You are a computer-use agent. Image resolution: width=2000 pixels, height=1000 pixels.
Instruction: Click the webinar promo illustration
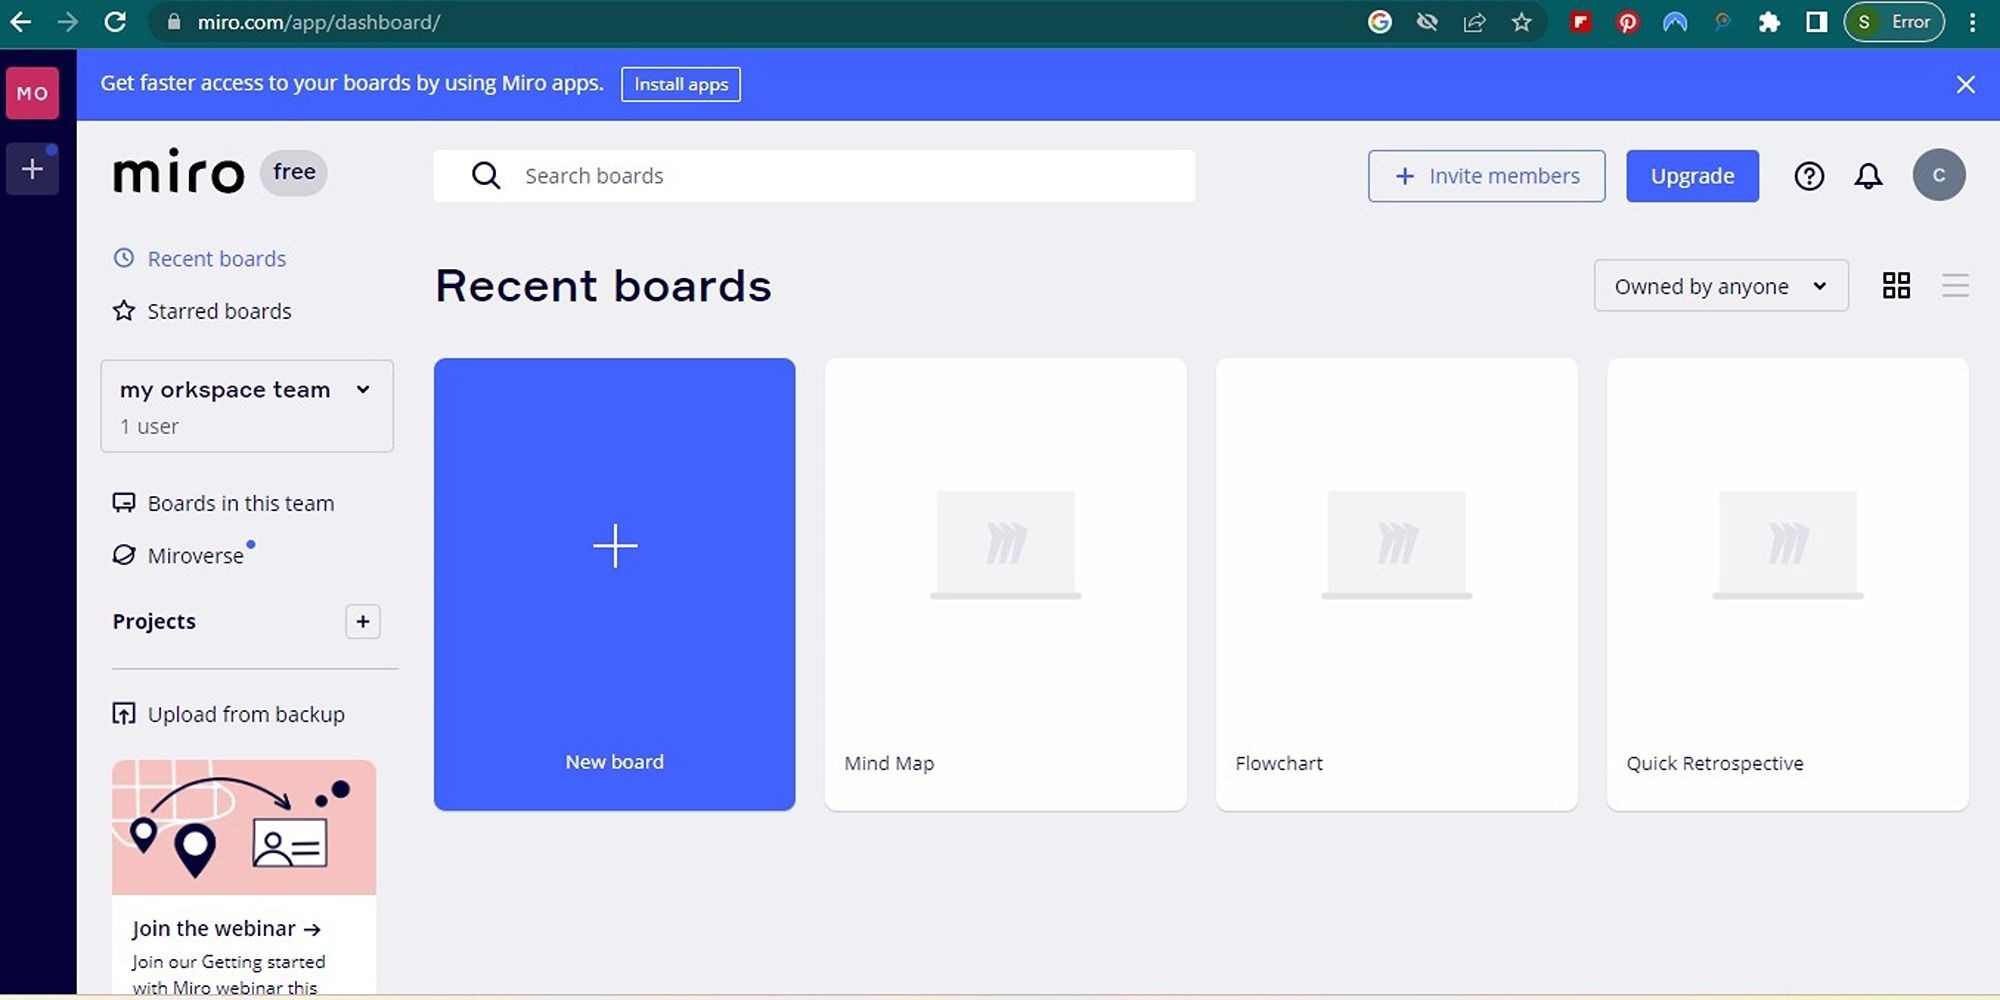(244, 827)
